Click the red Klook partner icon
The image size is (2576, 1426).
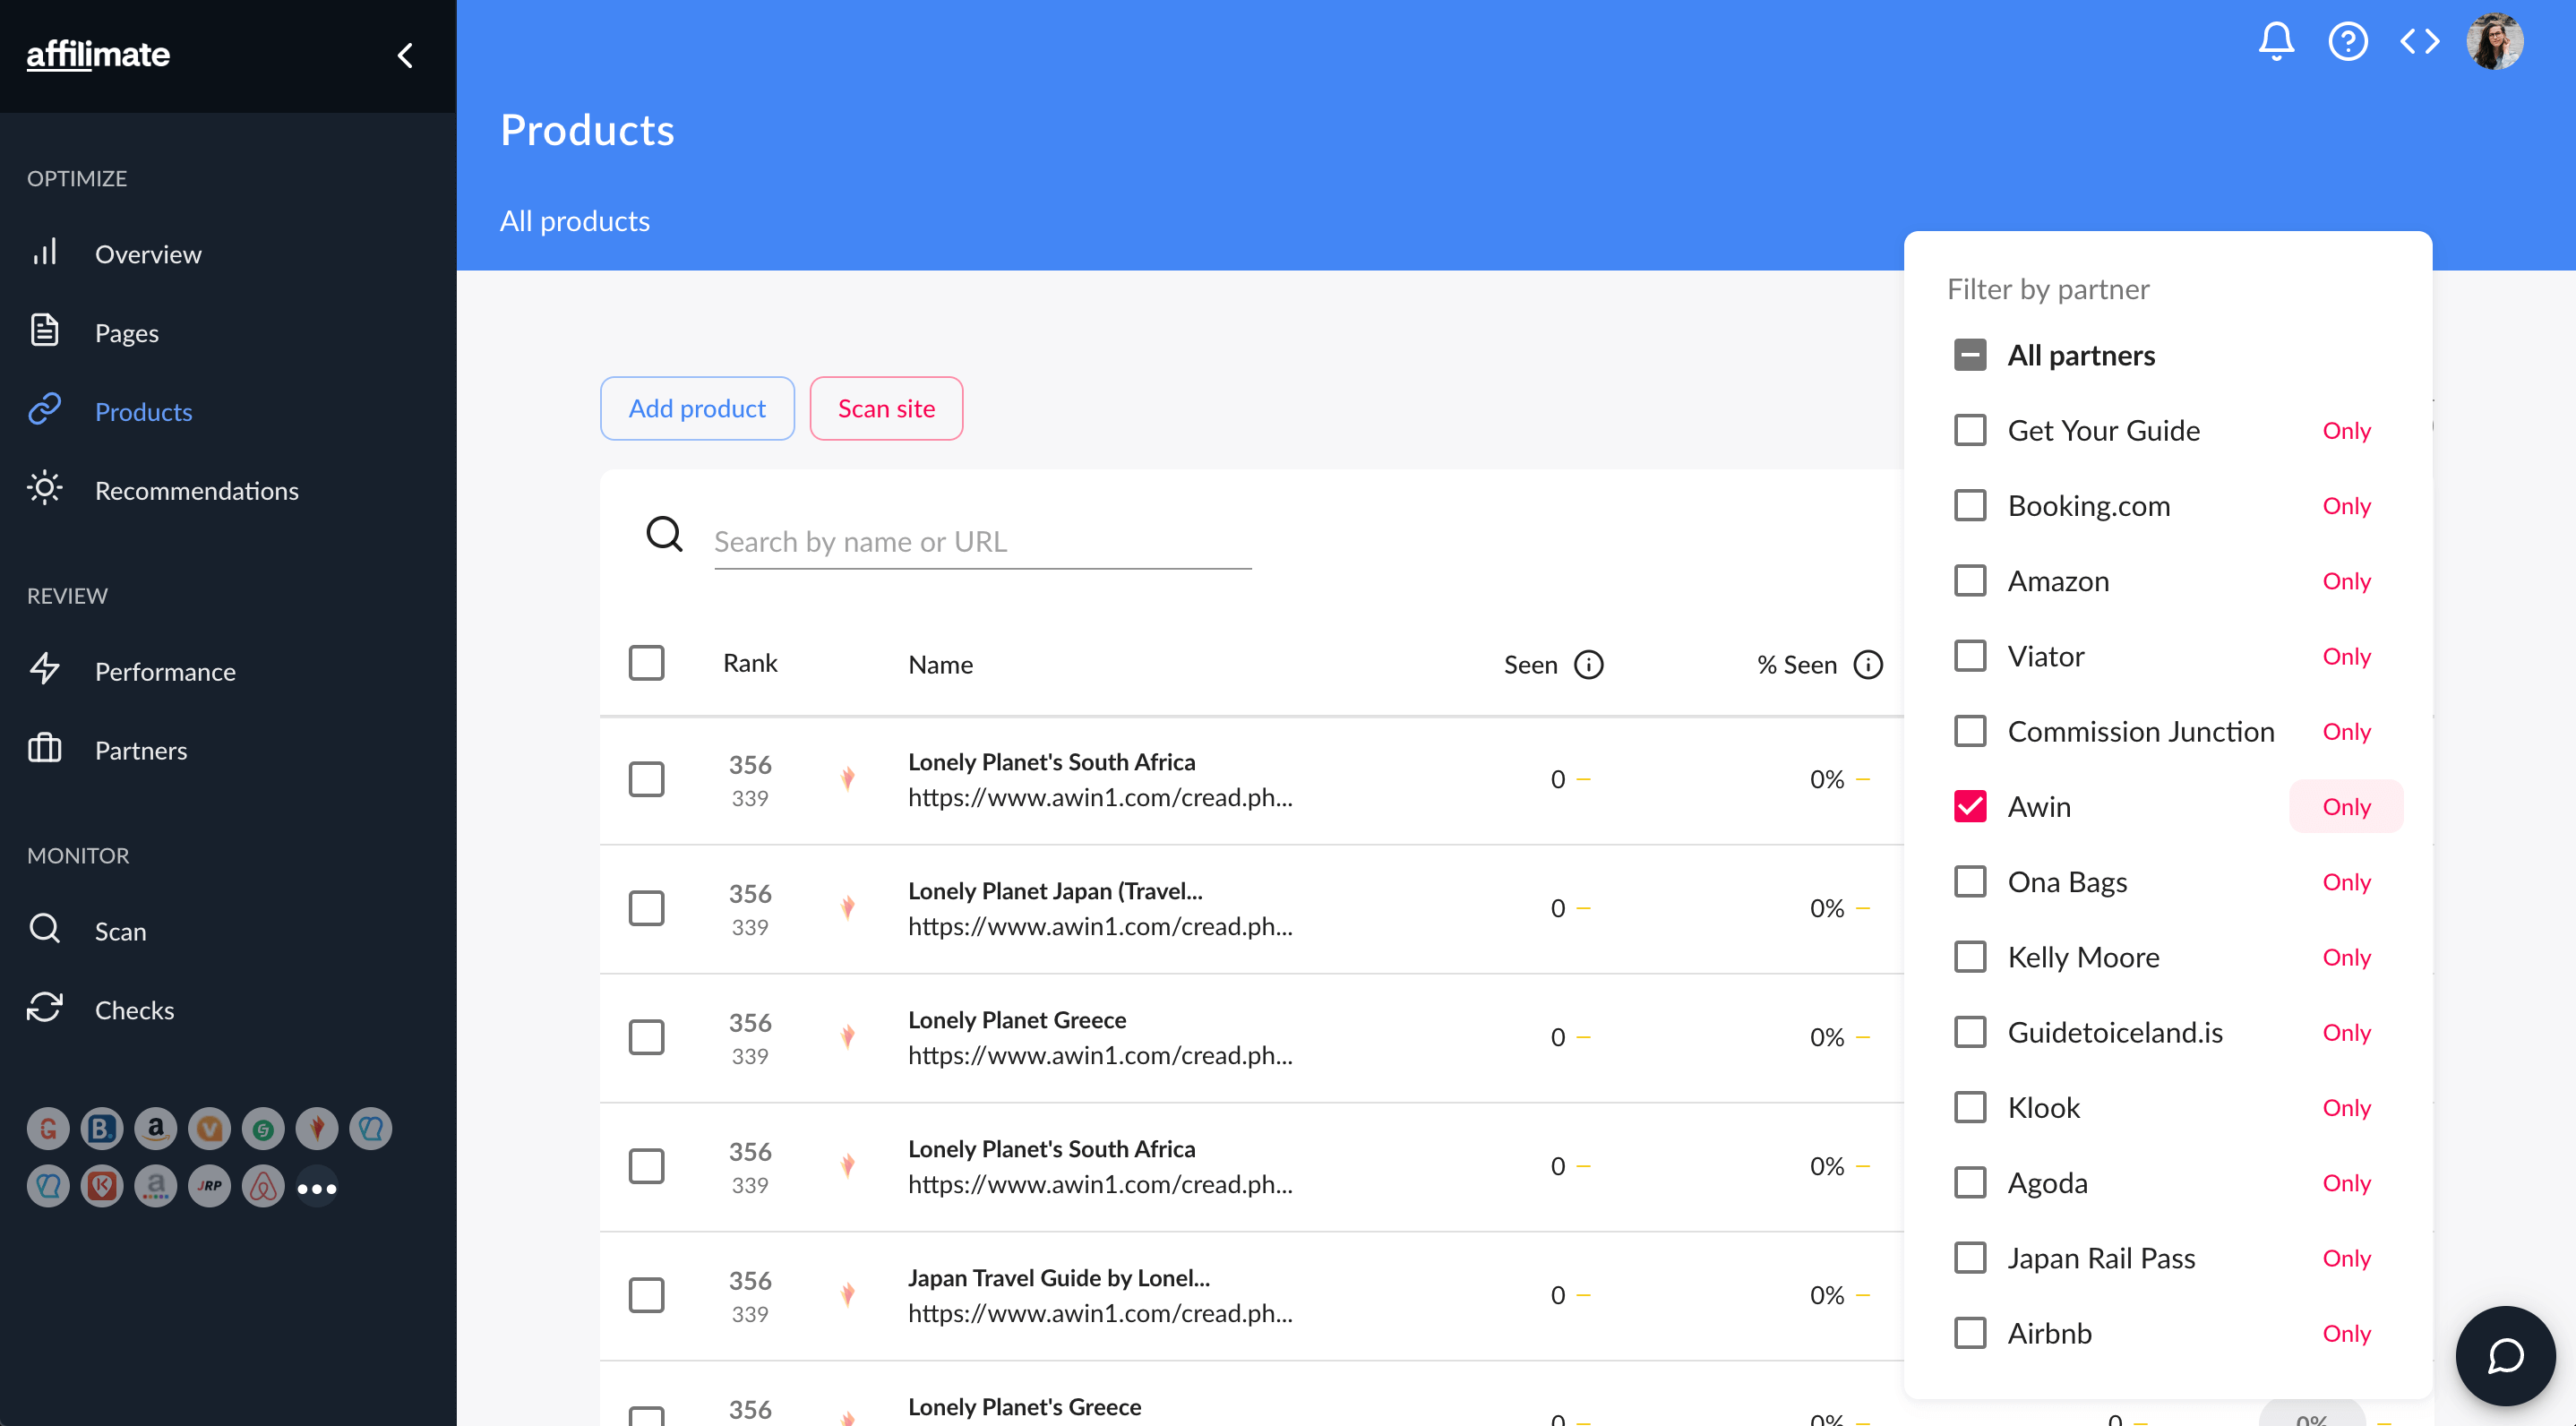click(x=102, y=1187)
